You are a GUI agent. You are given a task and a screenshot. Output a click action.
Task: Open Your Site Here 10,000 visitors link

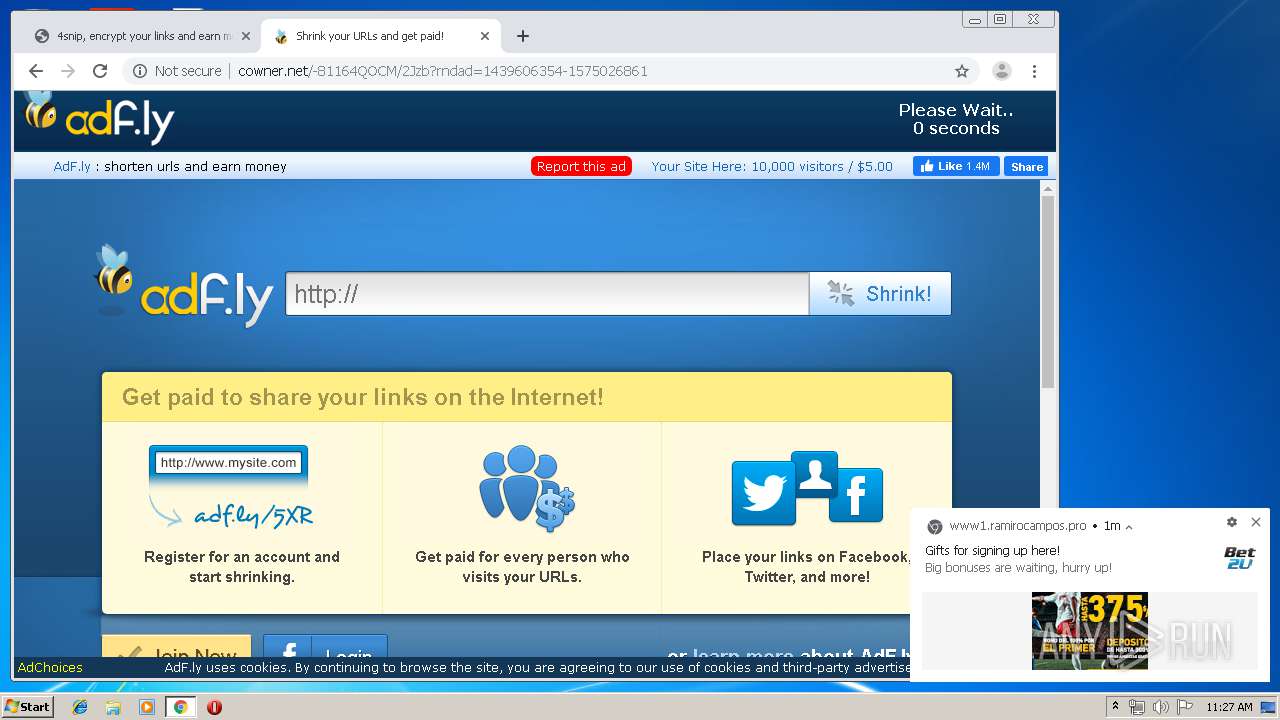tap(772, 167)
